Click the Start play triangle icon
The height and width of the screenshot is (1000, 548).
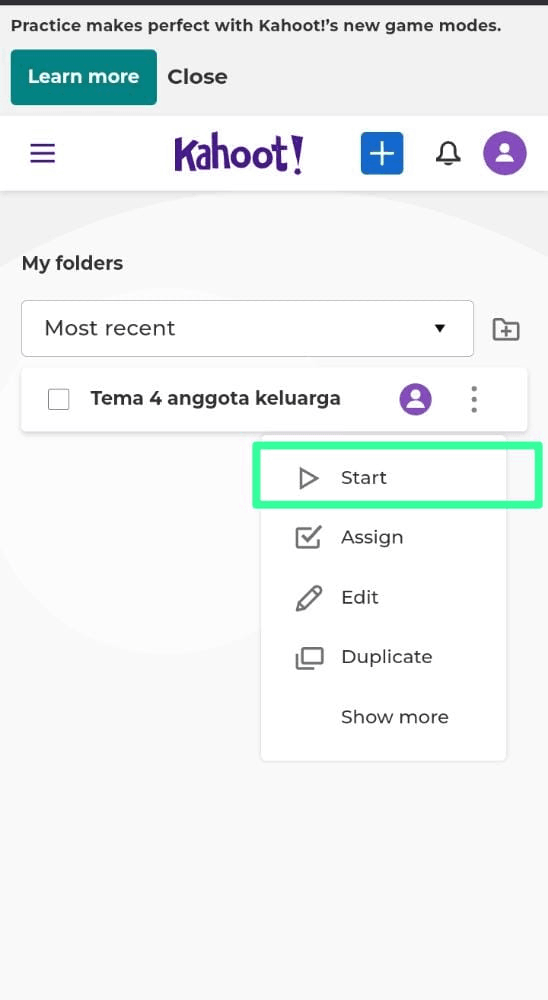tap(308, 478)
